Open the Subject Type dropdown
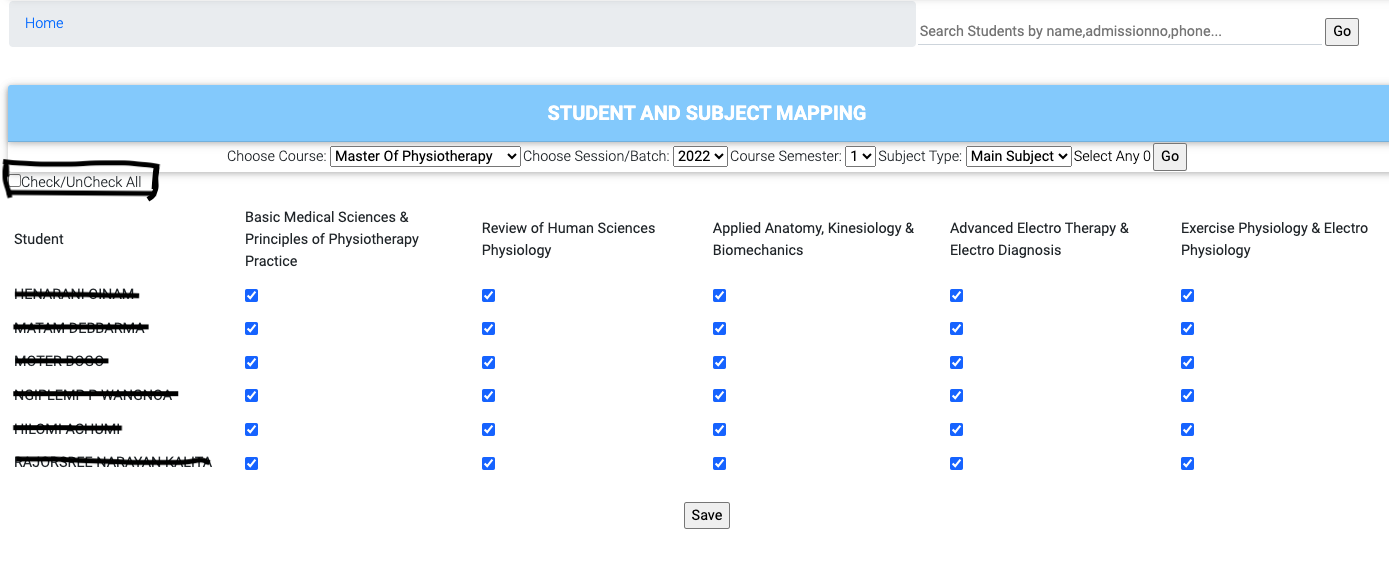1389x561 pixels. coord(1018,156)
